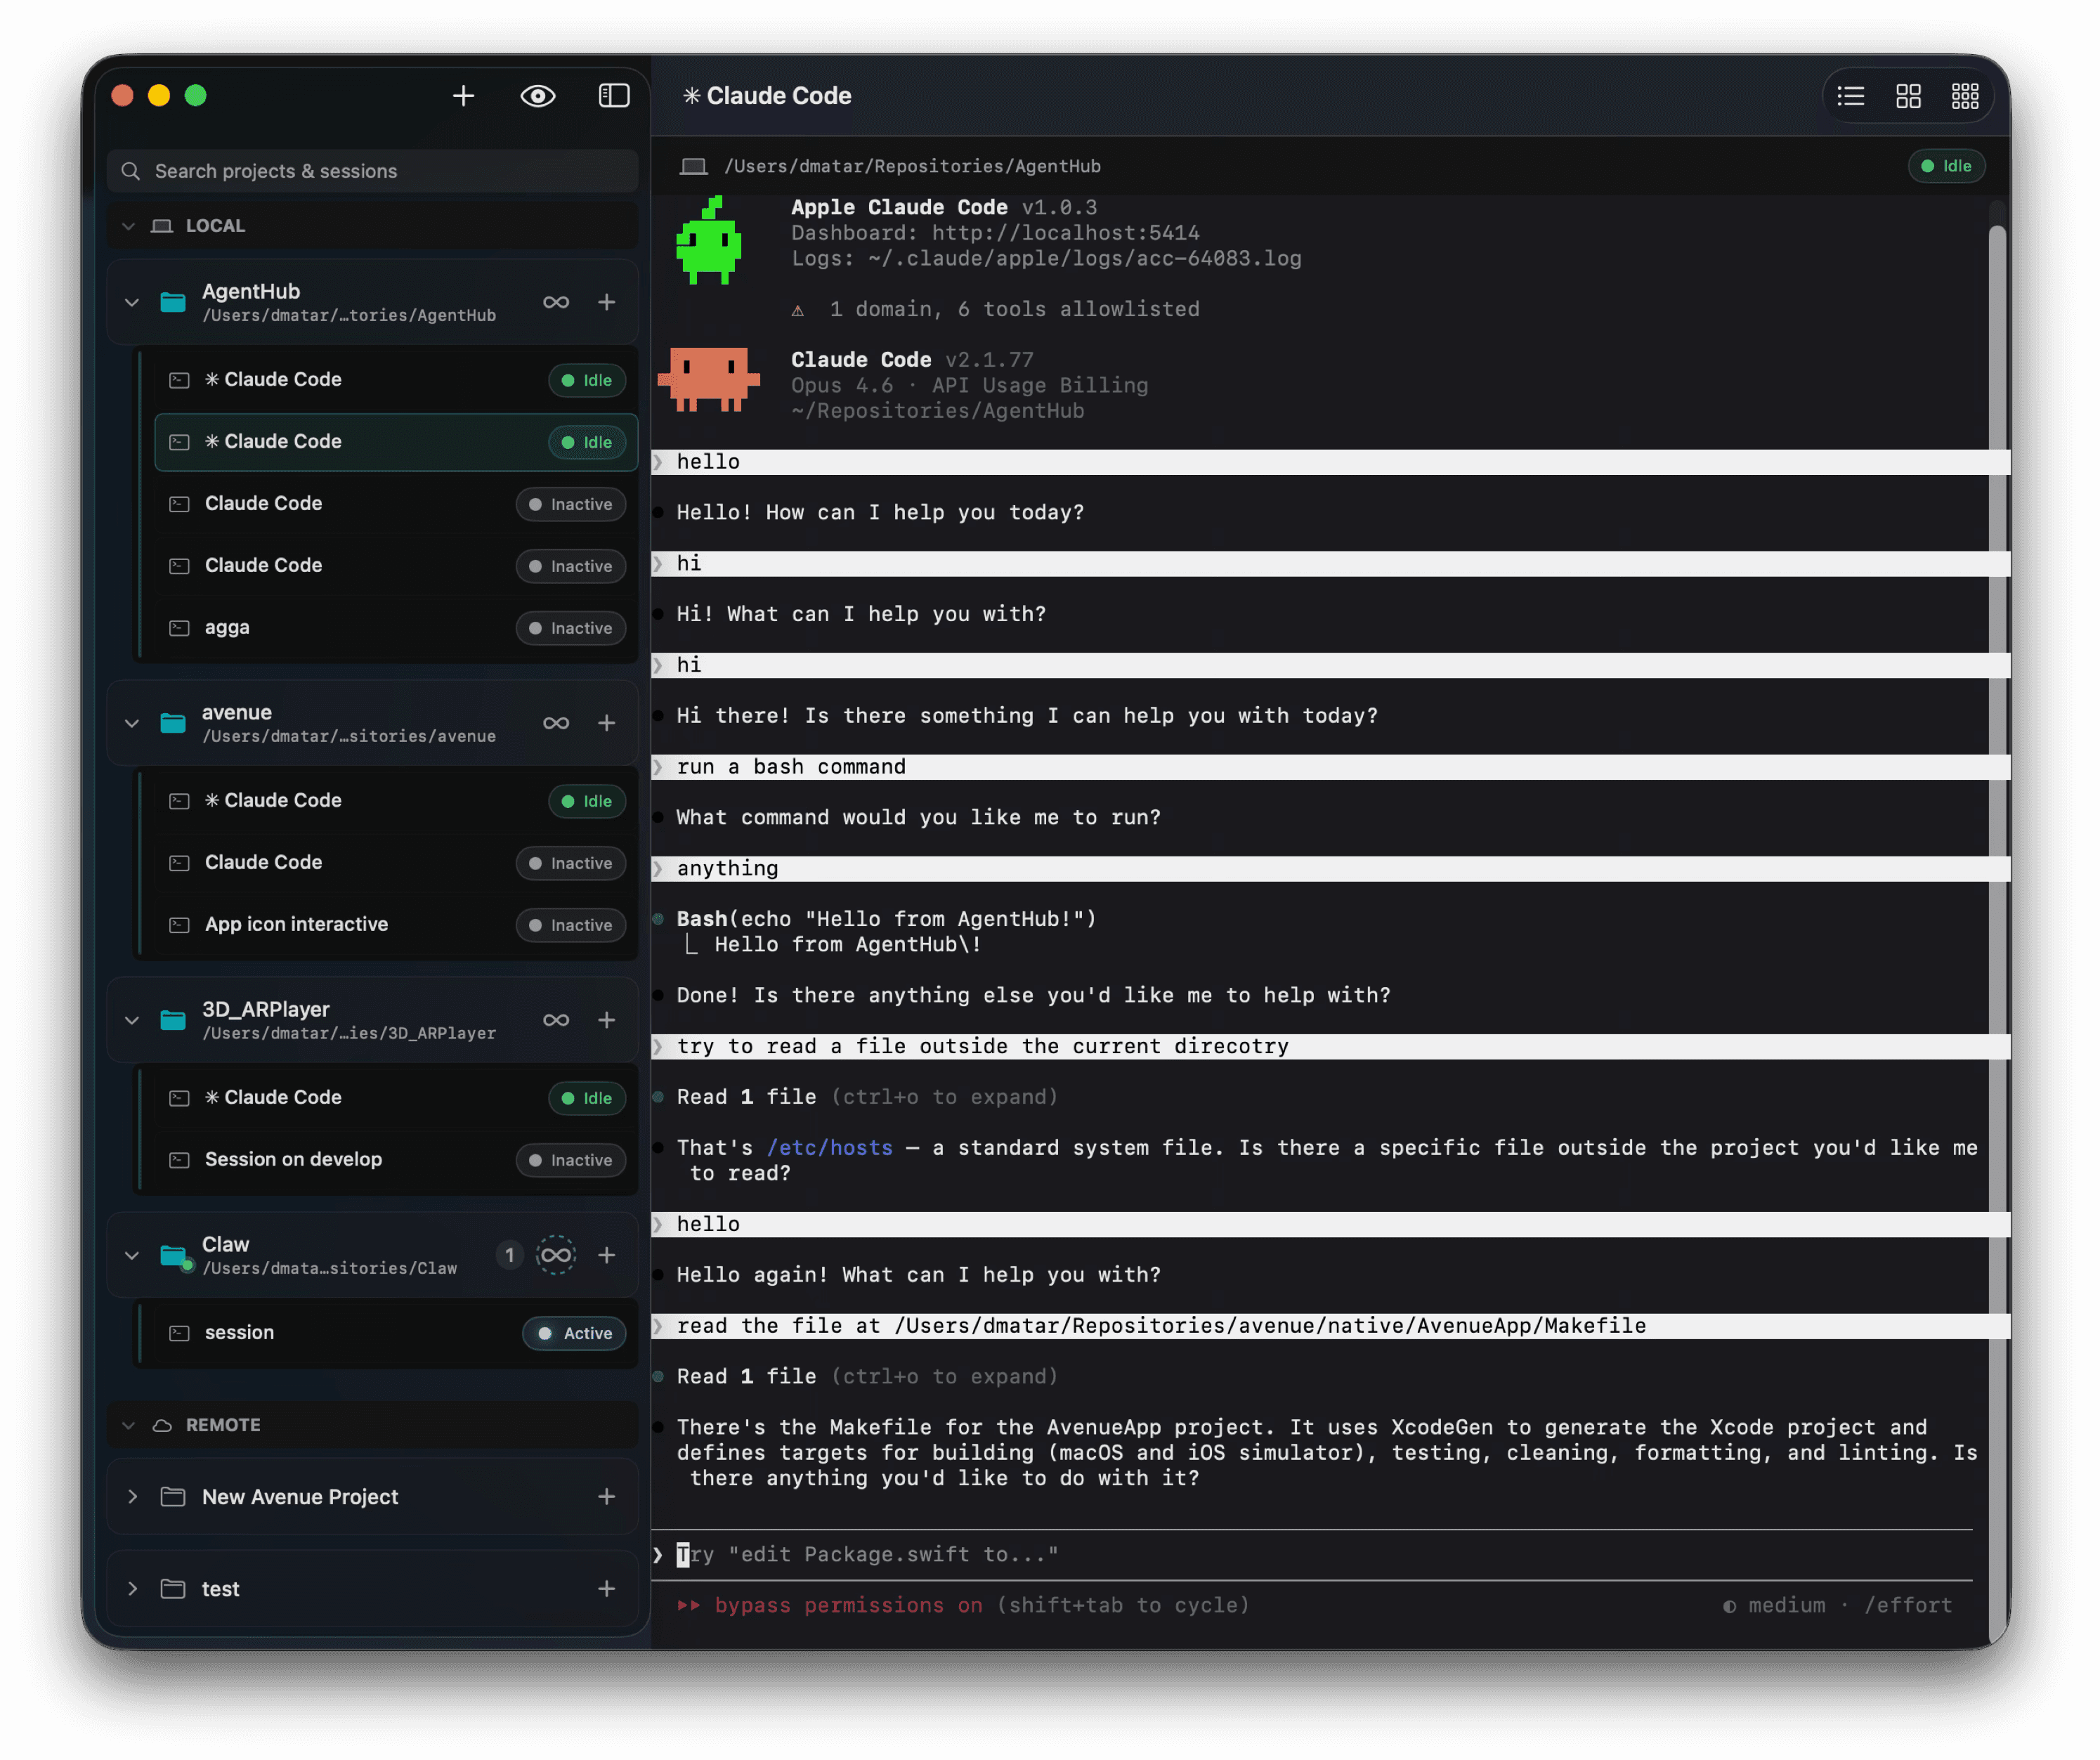
Task: Switch to 3x3 grid layout
Action: (x=1964, y=96)
